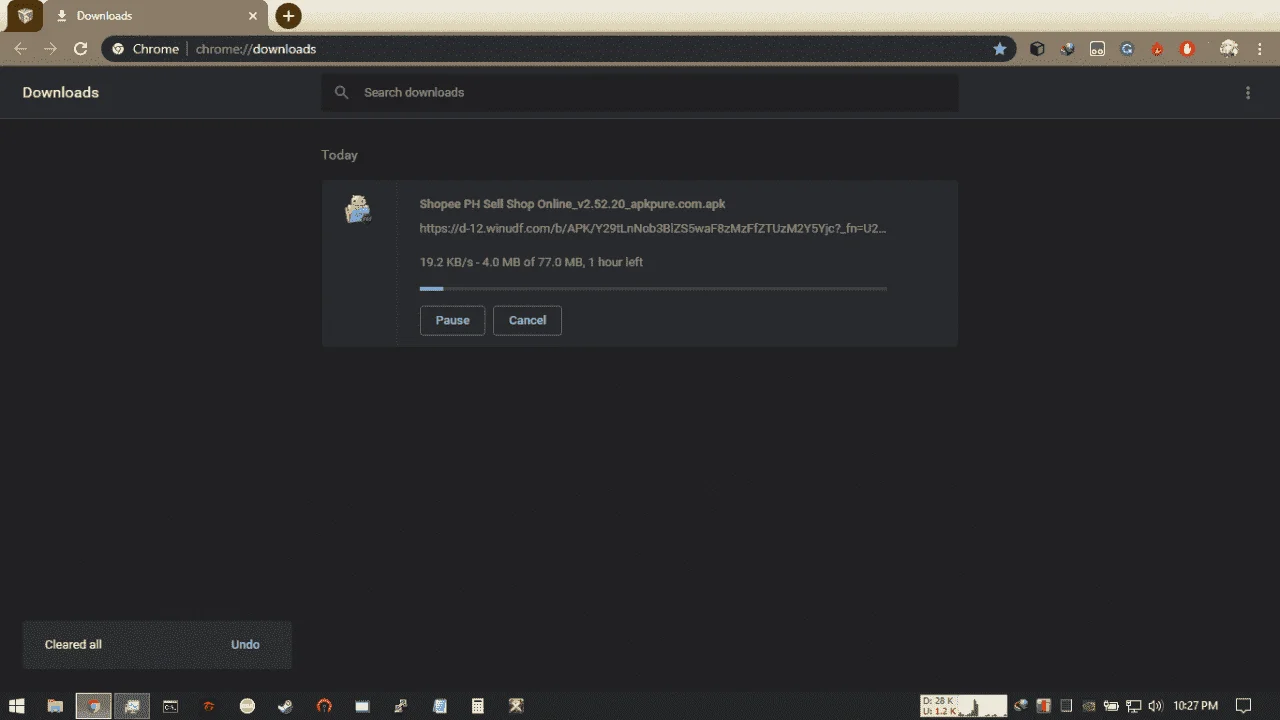
Task: Open the Command Prompt taskbar icon
Action: [x=171, y=706]
